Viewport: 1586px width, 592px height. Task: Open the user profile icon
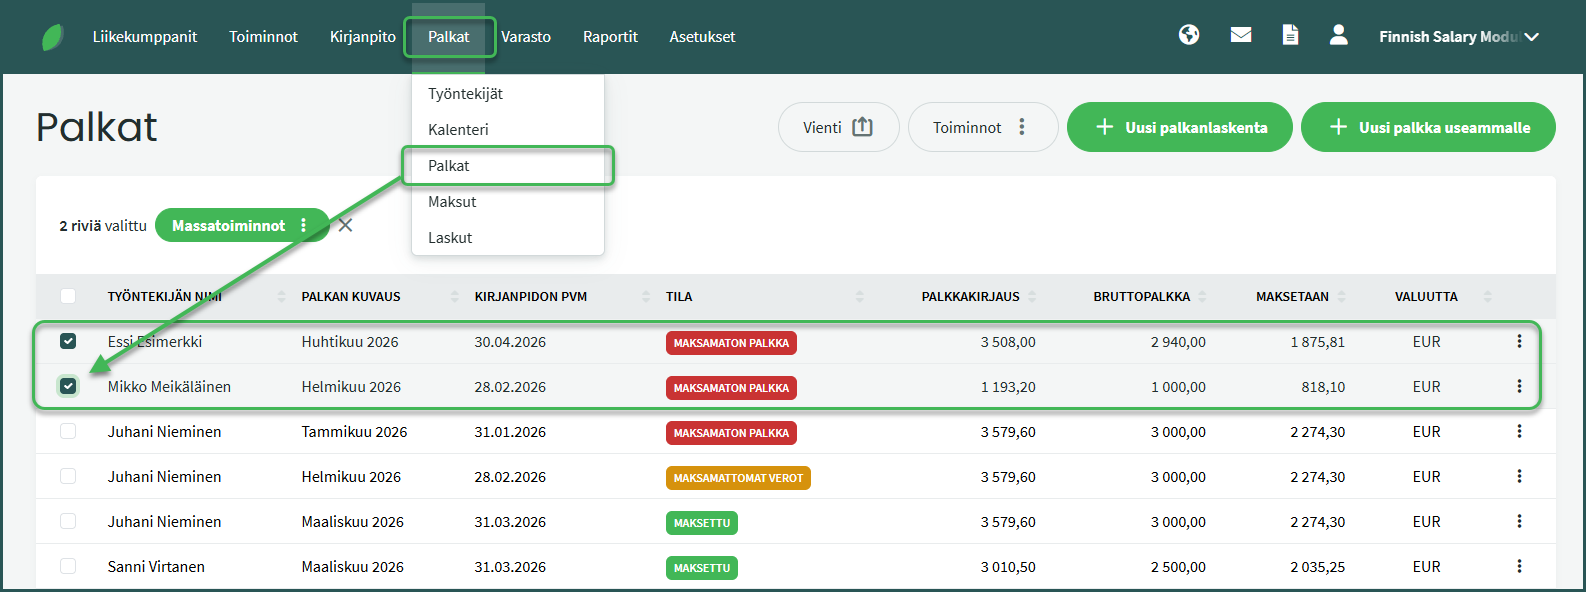[1339, 36]
